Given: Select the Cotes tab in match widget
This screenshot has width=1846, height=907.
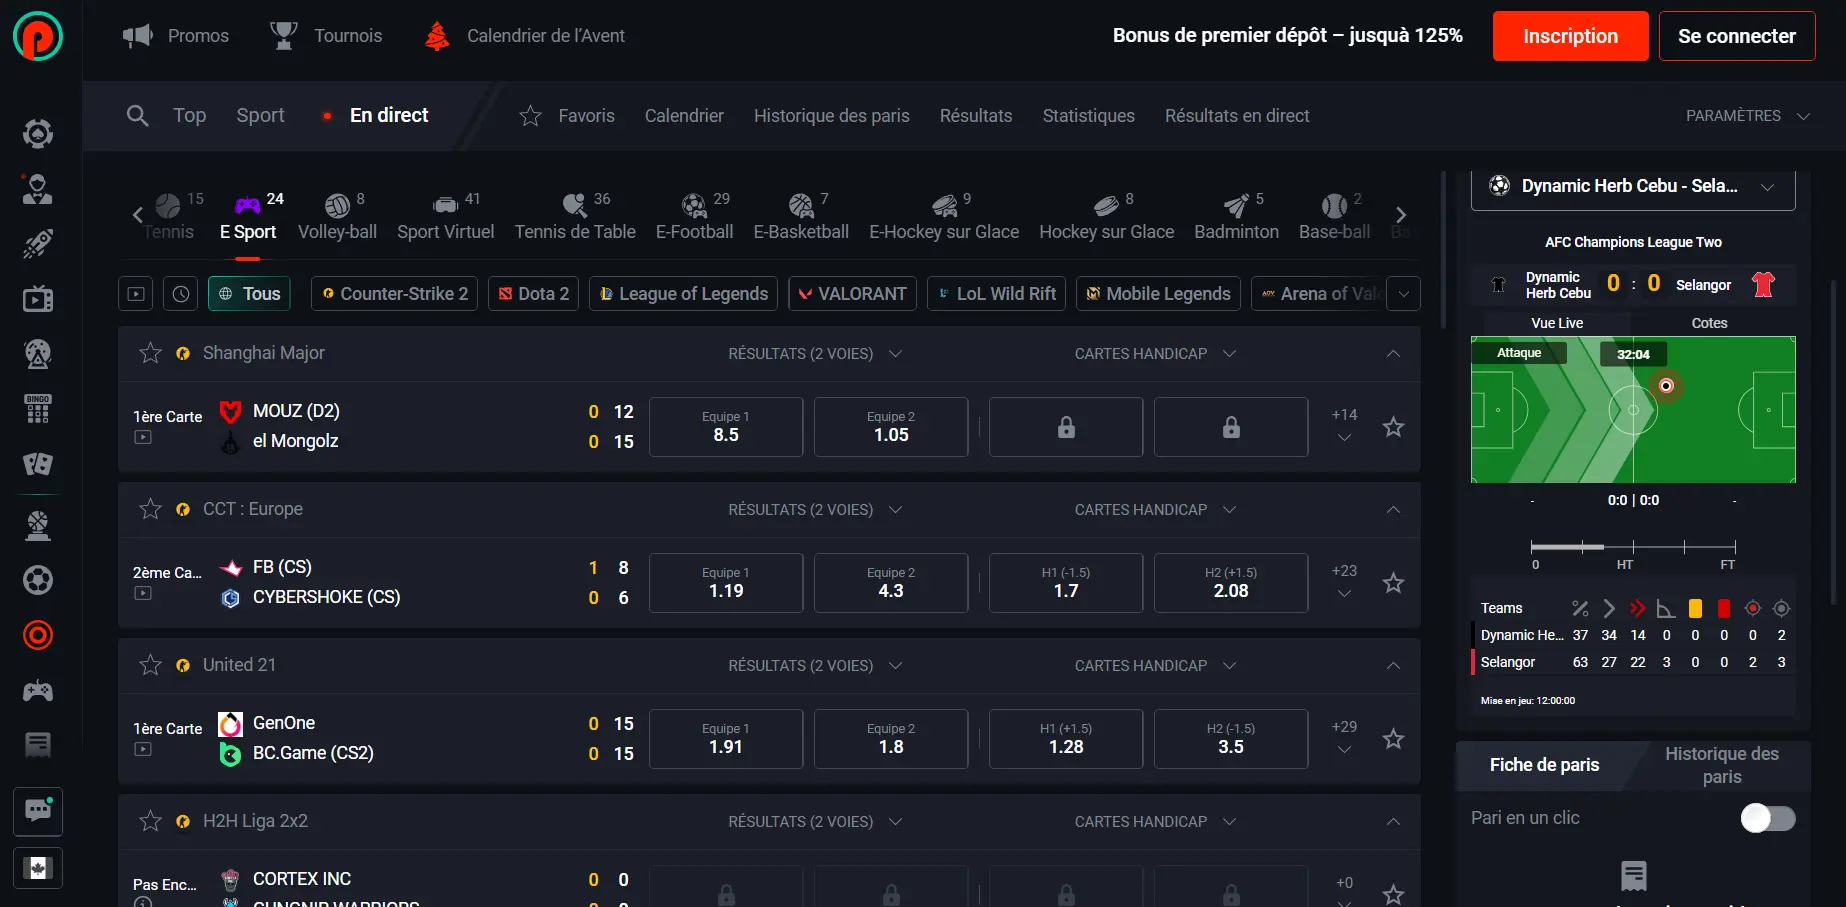Looking at the screenshot, I should click(1709, 323).
